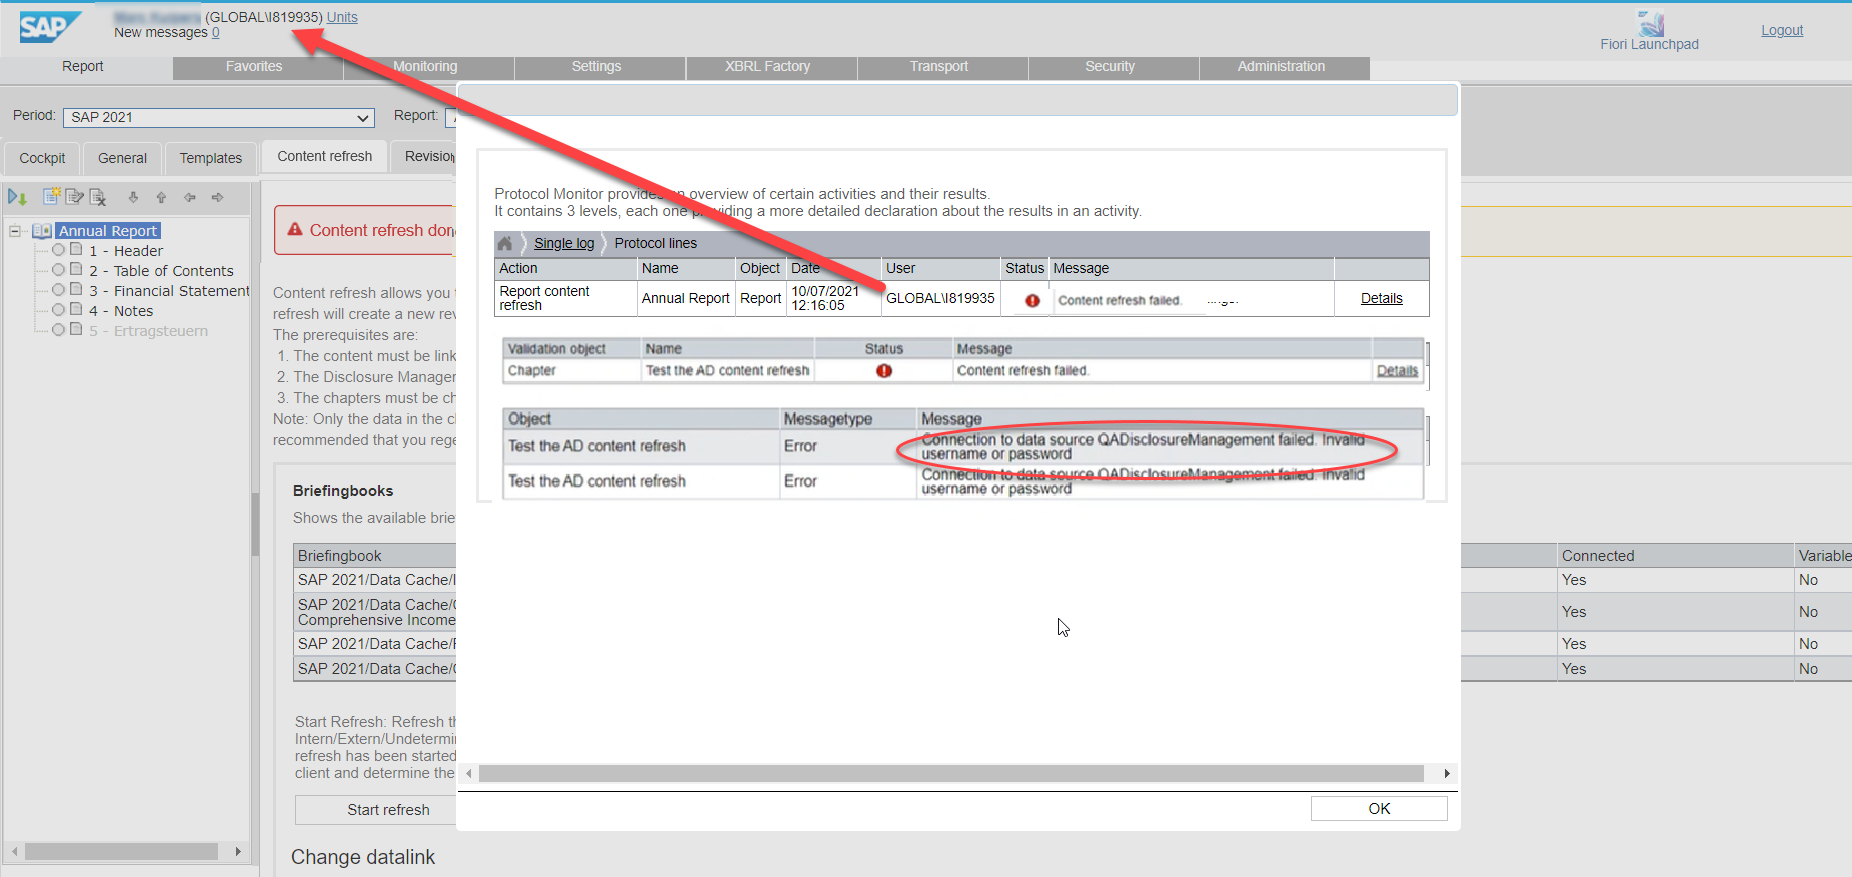Select the Annual Report tree item
The height and width of the screenshot is (877, 1852).
108,231
